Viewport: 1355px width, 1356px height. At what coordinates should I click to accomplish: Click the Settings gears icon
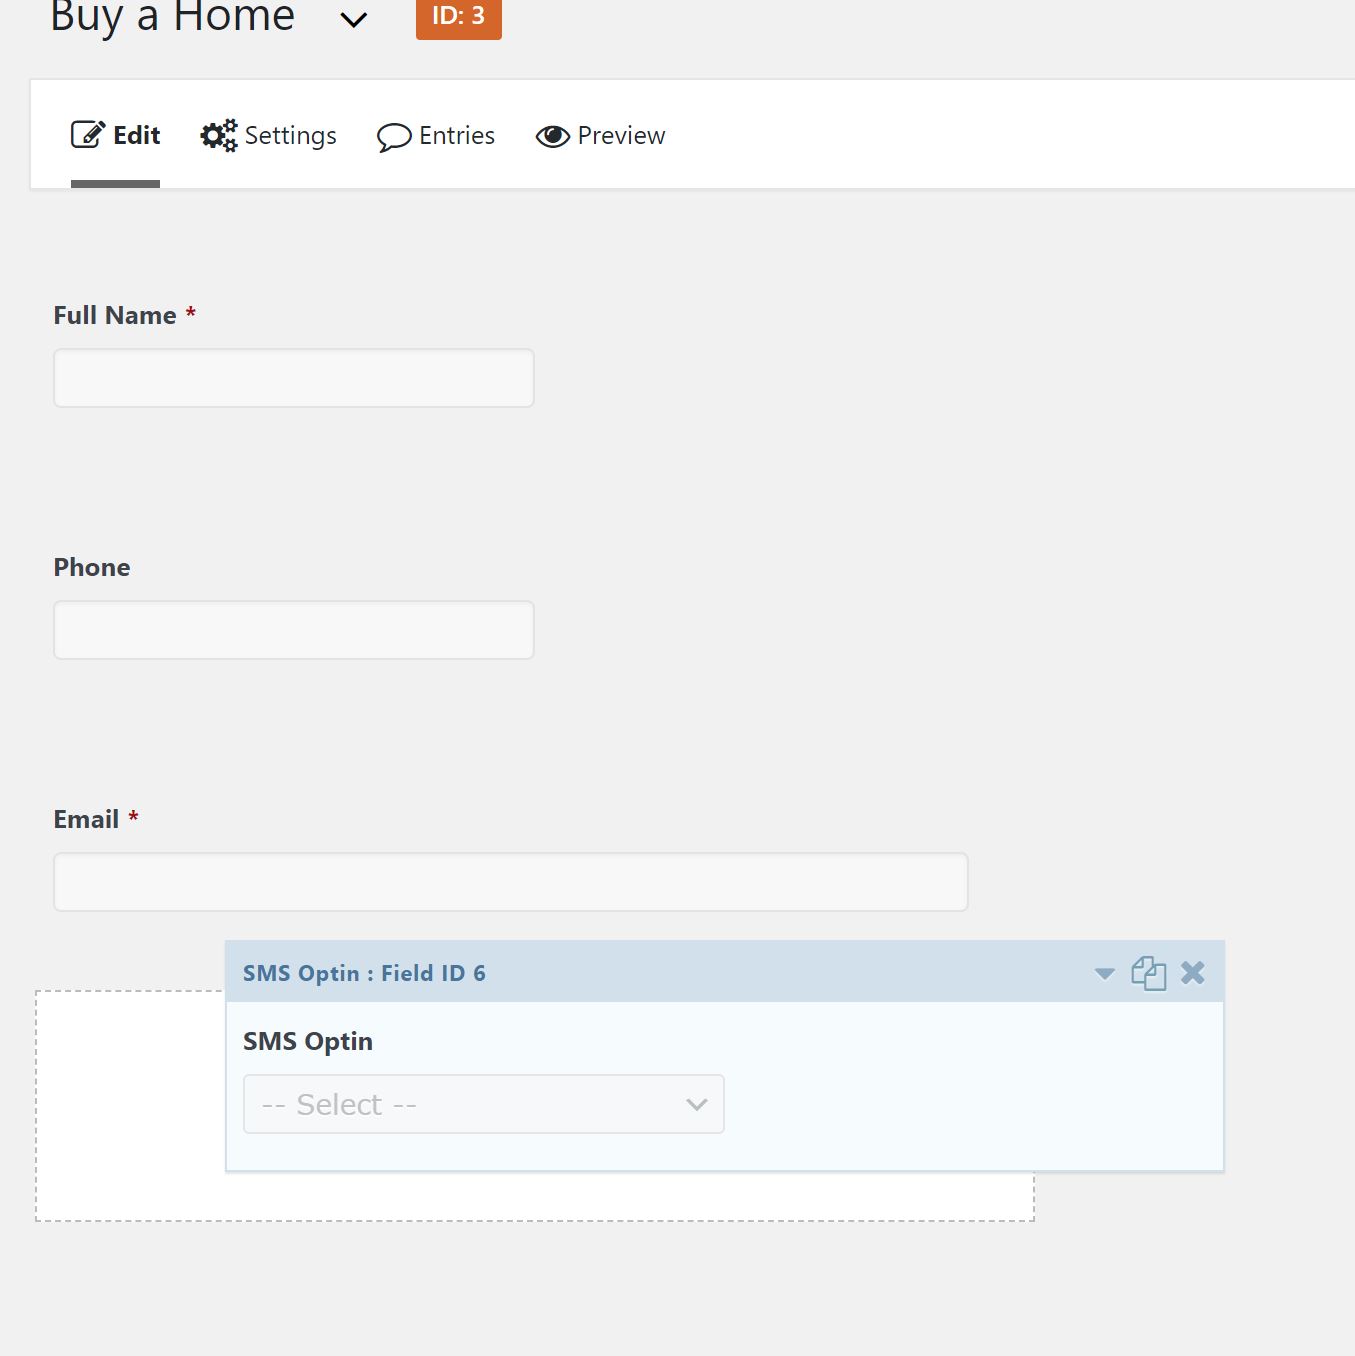pos(218,135)
